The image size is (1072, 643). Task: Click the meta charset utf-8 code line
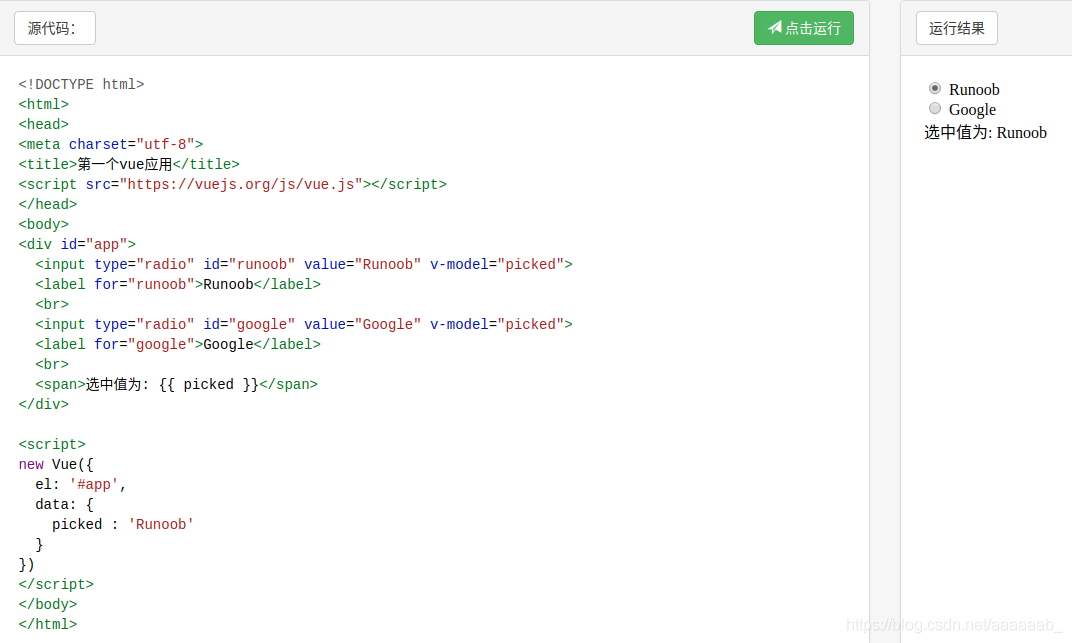point(110,144)
